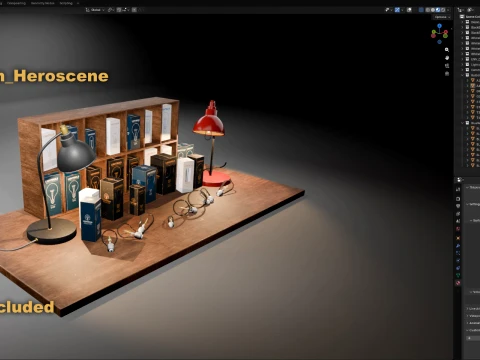Open the gizmo options dropdown arrow
The width and height of the screenshot is (480, 360).
pos(402,10)
